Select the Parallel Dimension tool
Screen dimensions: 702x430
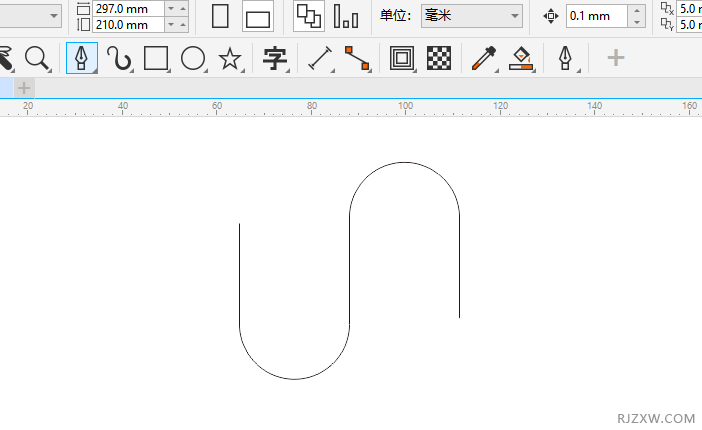coord(320,59)
